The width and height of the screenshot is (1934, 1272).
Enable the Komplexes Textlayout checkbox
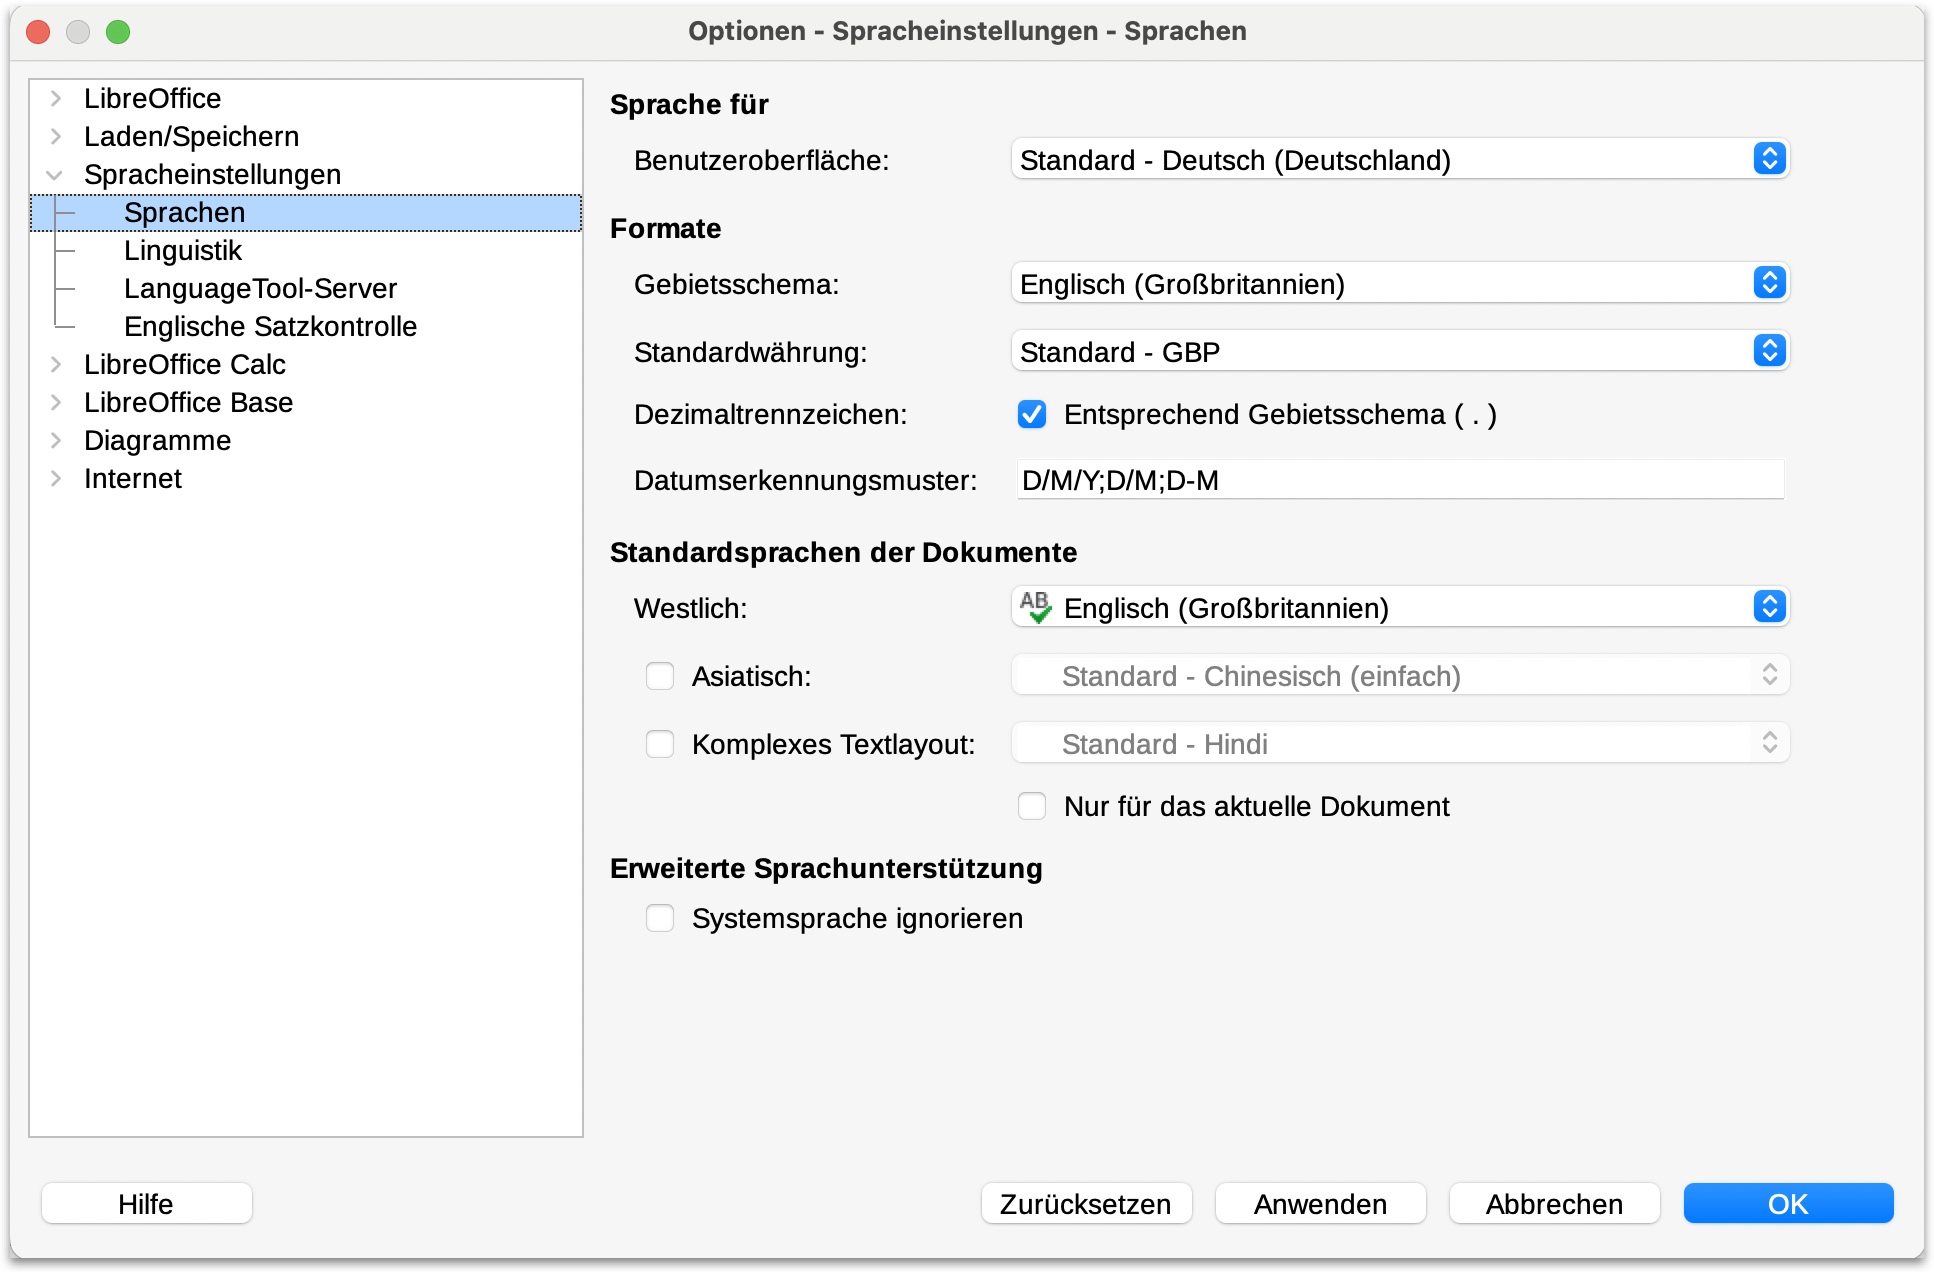[x=660, y=744]
